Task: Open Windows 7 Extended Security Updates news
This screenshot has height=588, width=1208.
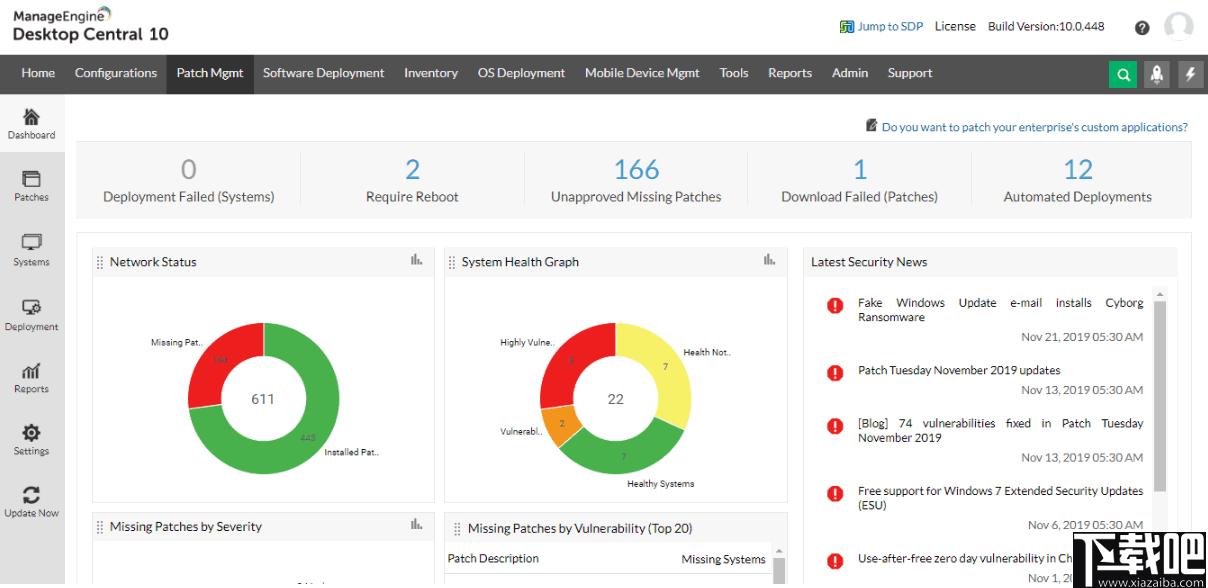Action: pyautogui.click(x=1000, y=498)
